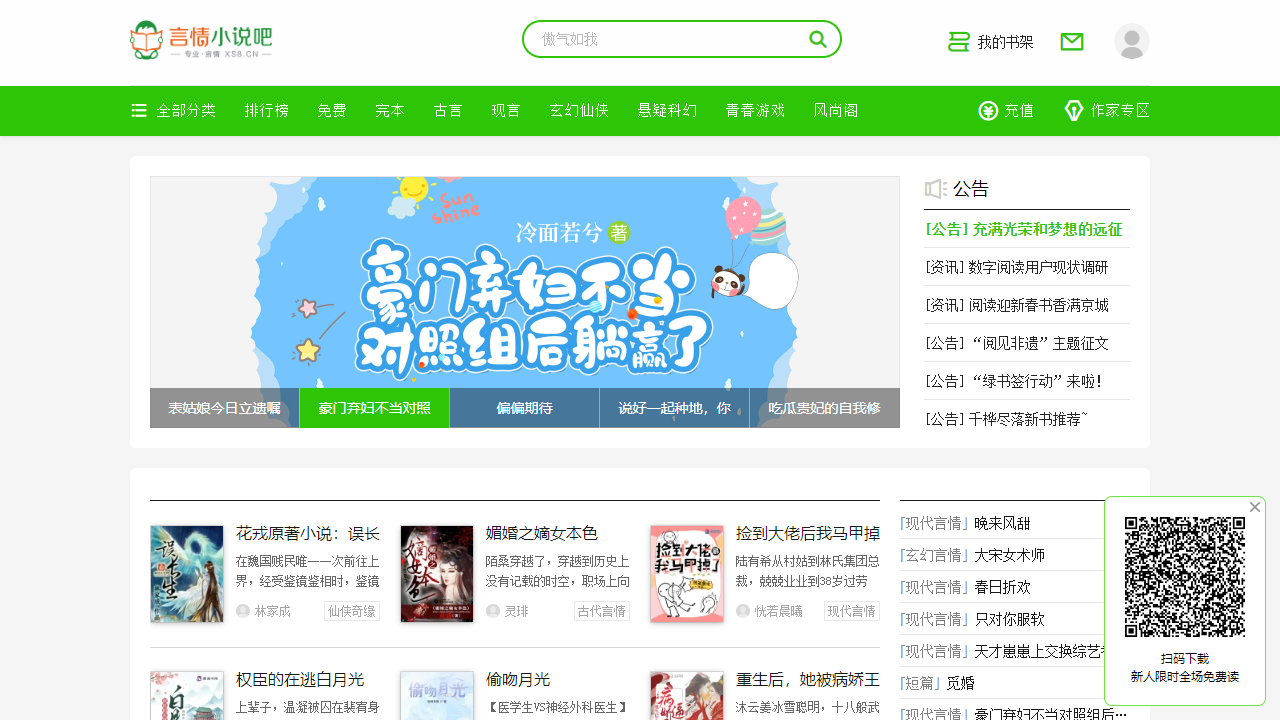Open the 排行榜 menu
The width and height of the screenshot is (1280, 720).
click(267, 111)
